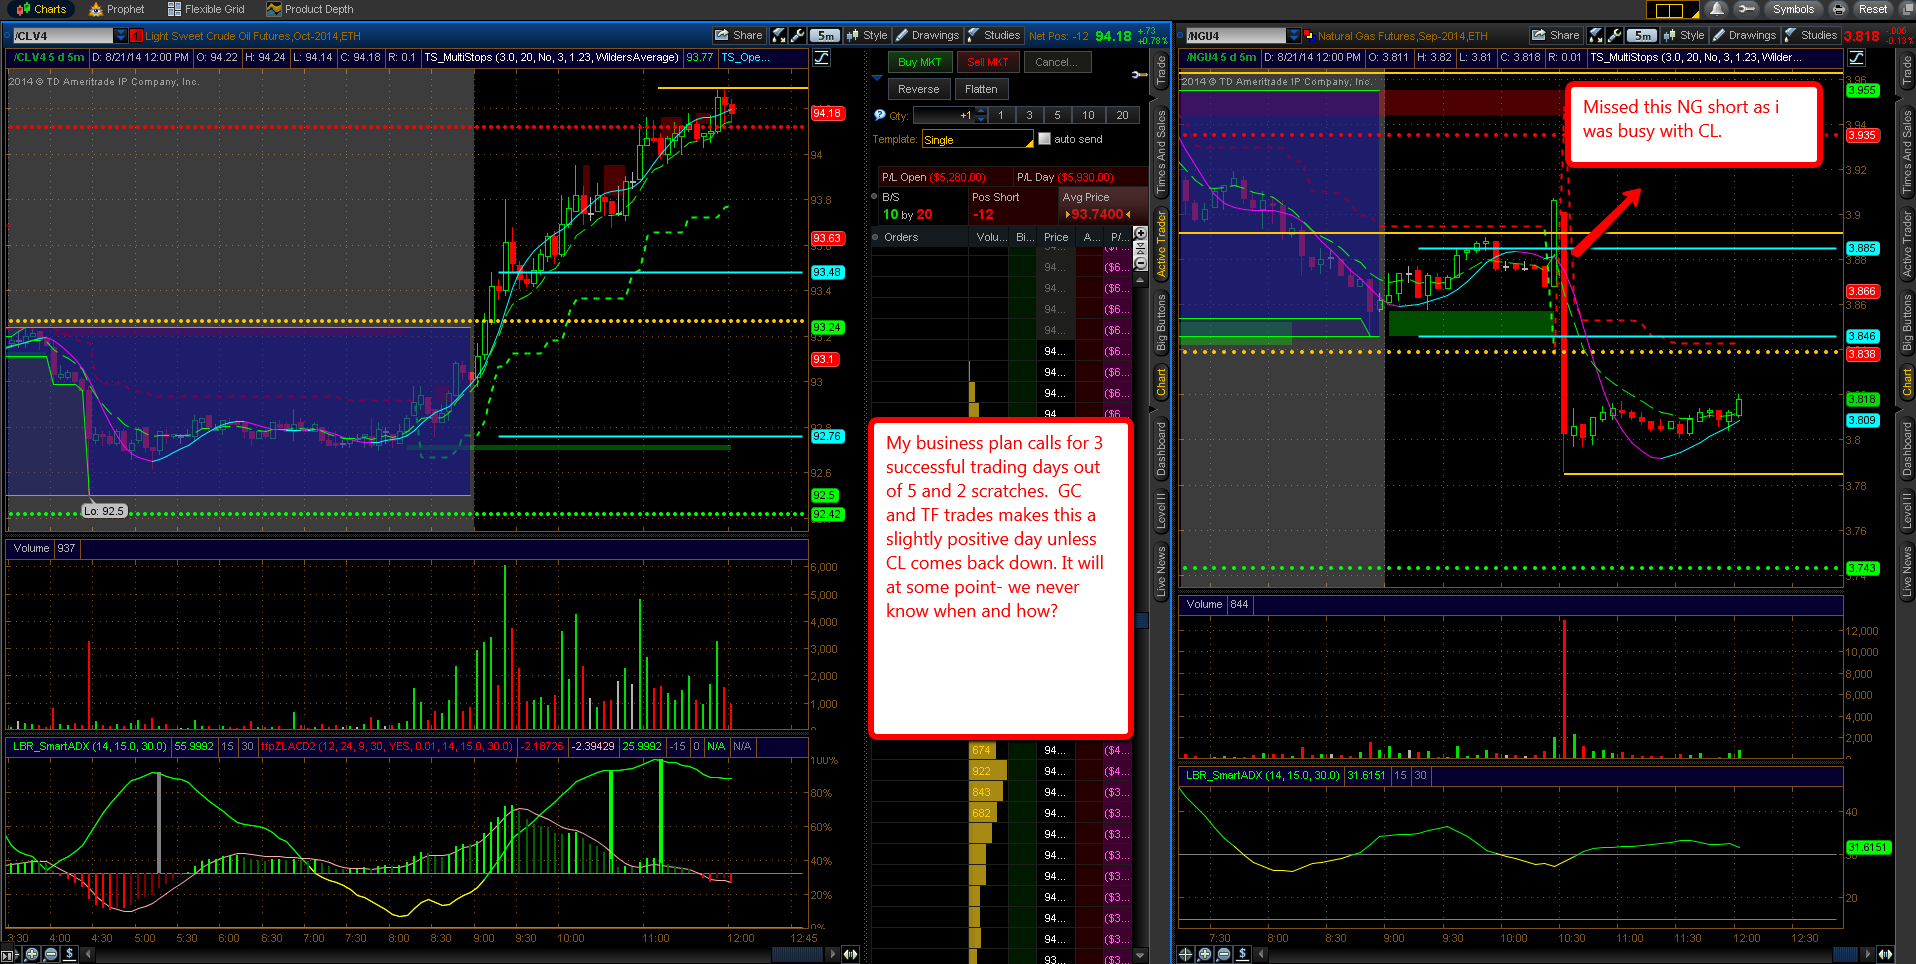
Task: Increase quantity with the up stepper
Action: [981, 111]
